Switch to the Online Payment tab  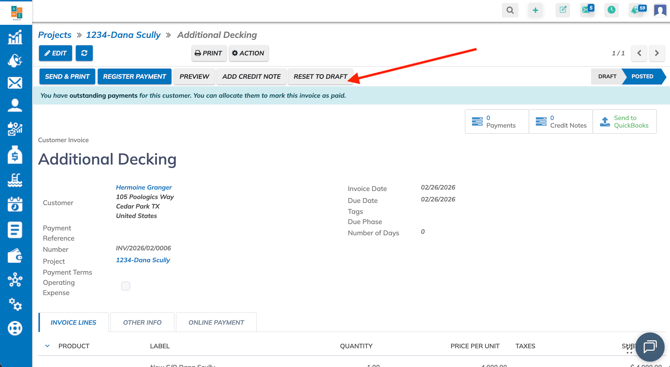tap(216, 323)
